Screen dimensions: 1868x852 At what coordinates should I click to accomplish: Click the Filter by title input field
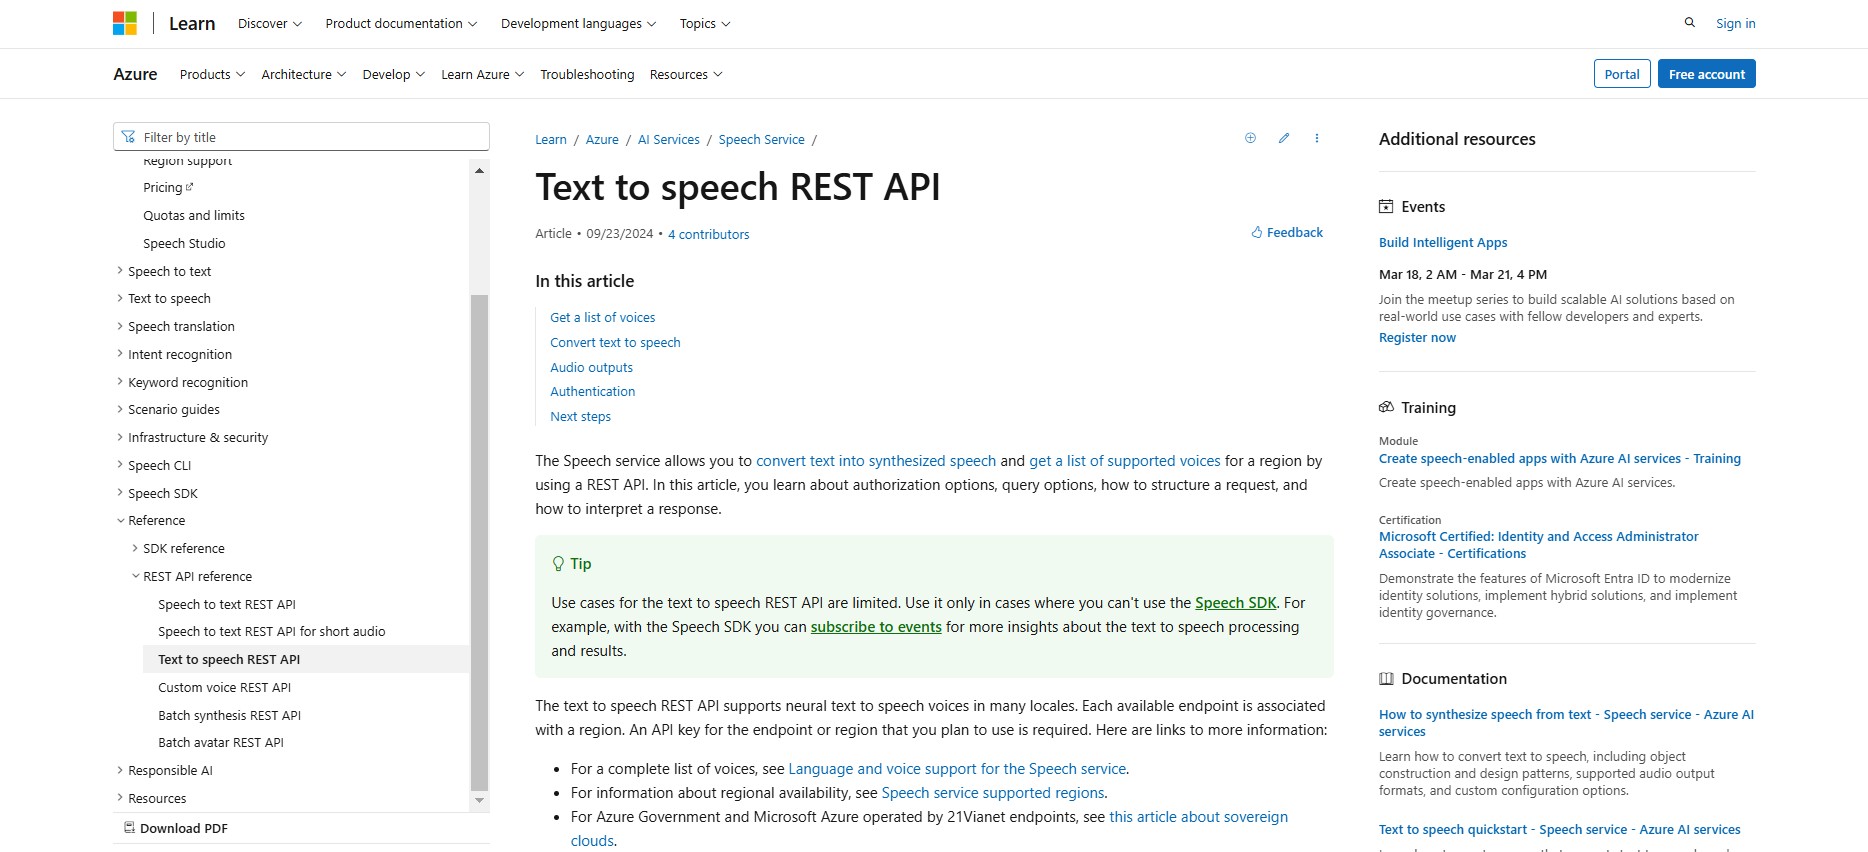301,137
